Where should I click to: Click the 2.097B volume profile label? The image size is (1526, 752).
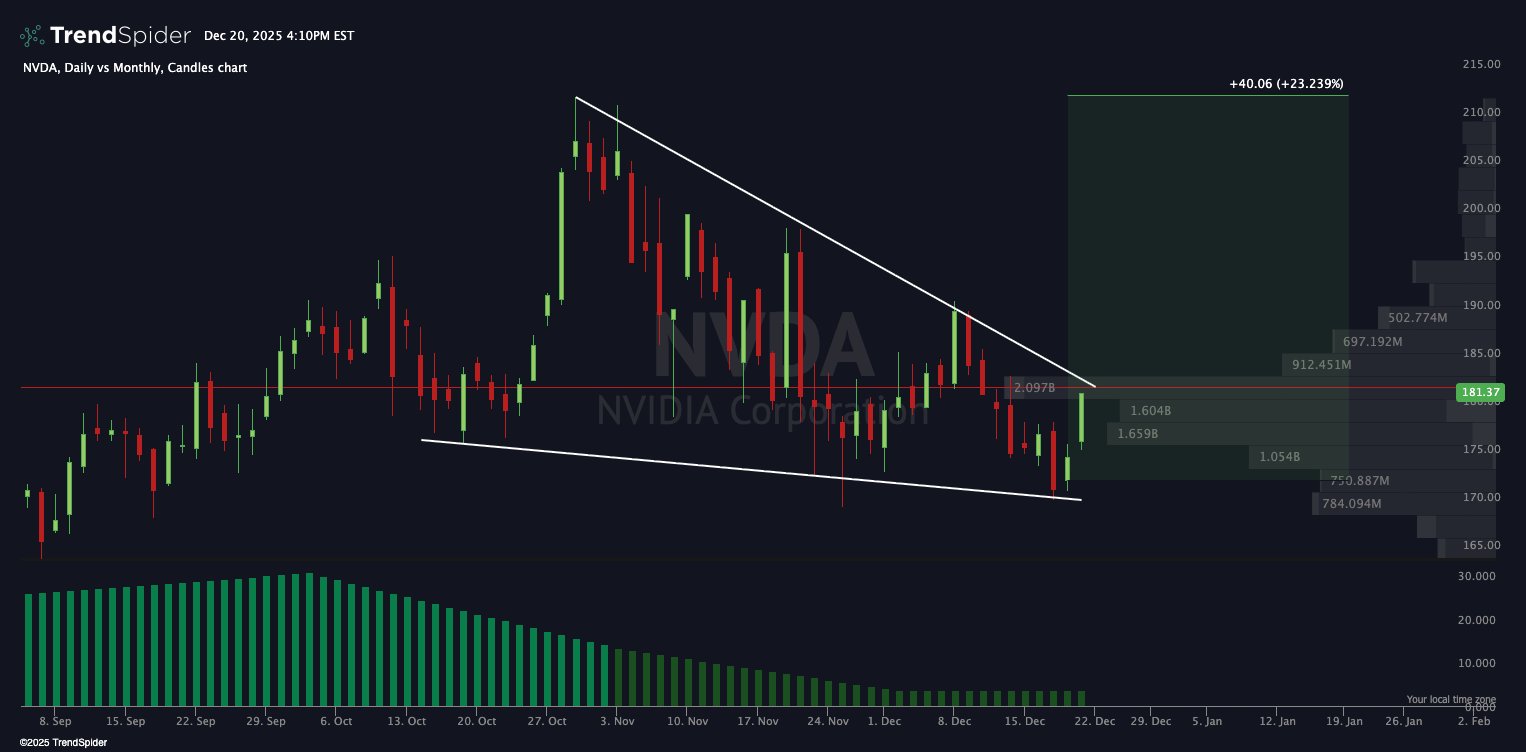point(1034,387)
